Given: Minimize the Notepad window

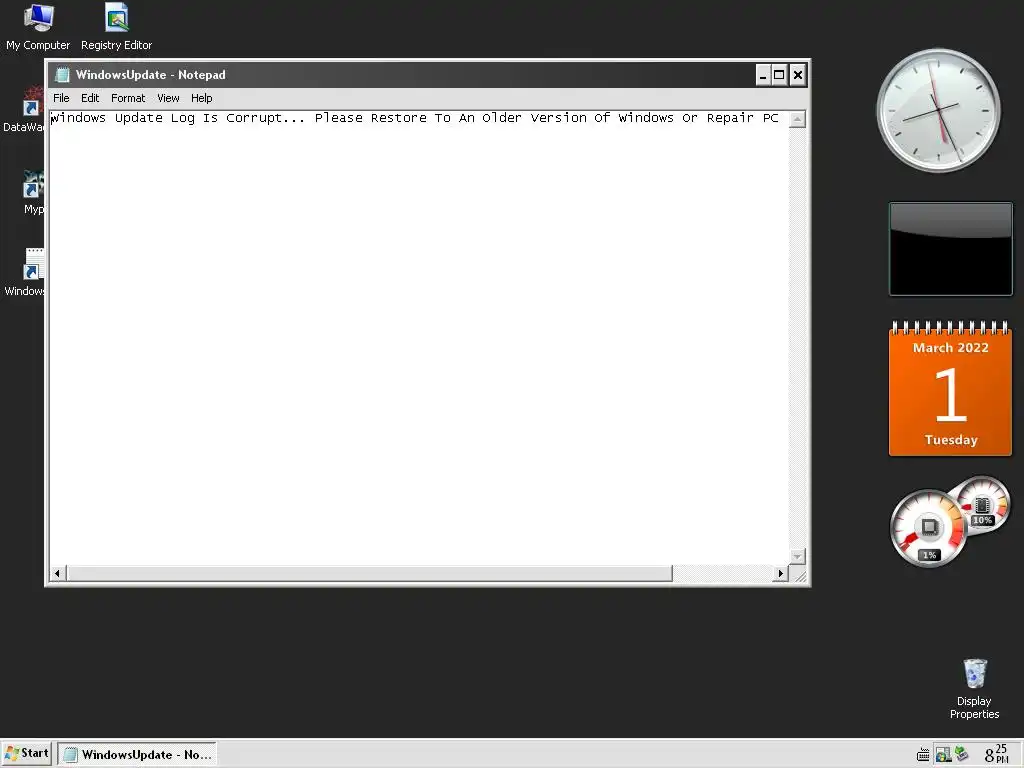Looking at the screenshot, I should pos(763,75).
